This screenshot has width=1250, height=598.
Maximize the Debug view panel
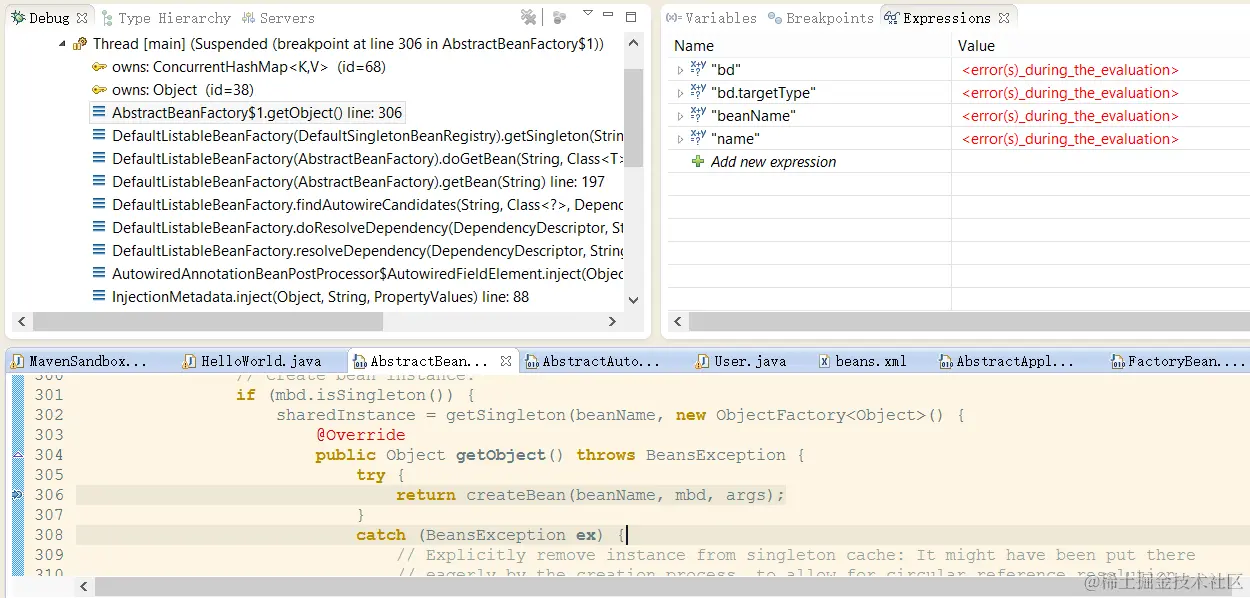click(x=631, y=16)
